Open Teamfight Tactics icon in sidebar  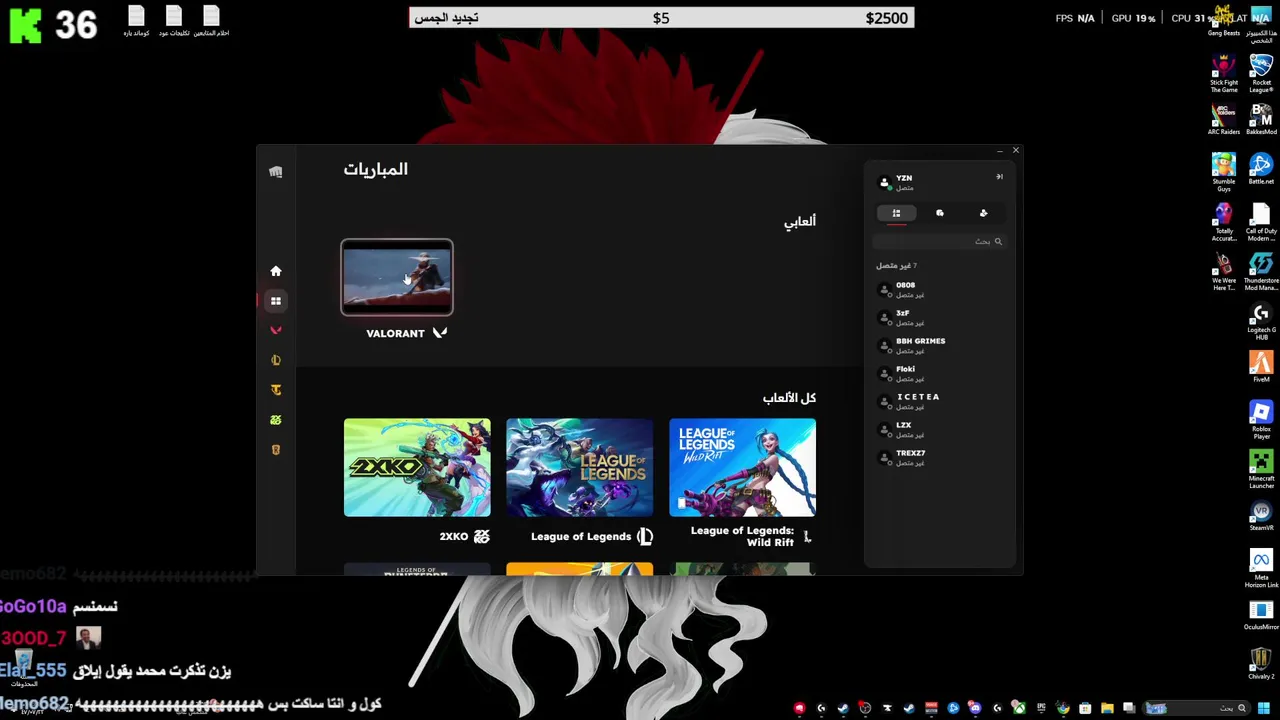(x=276, y=390)
